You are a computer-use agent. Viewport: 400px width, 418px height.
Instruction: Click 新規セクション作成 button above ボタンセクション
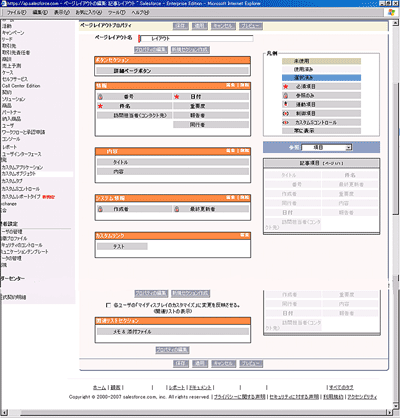pos(190,50)
